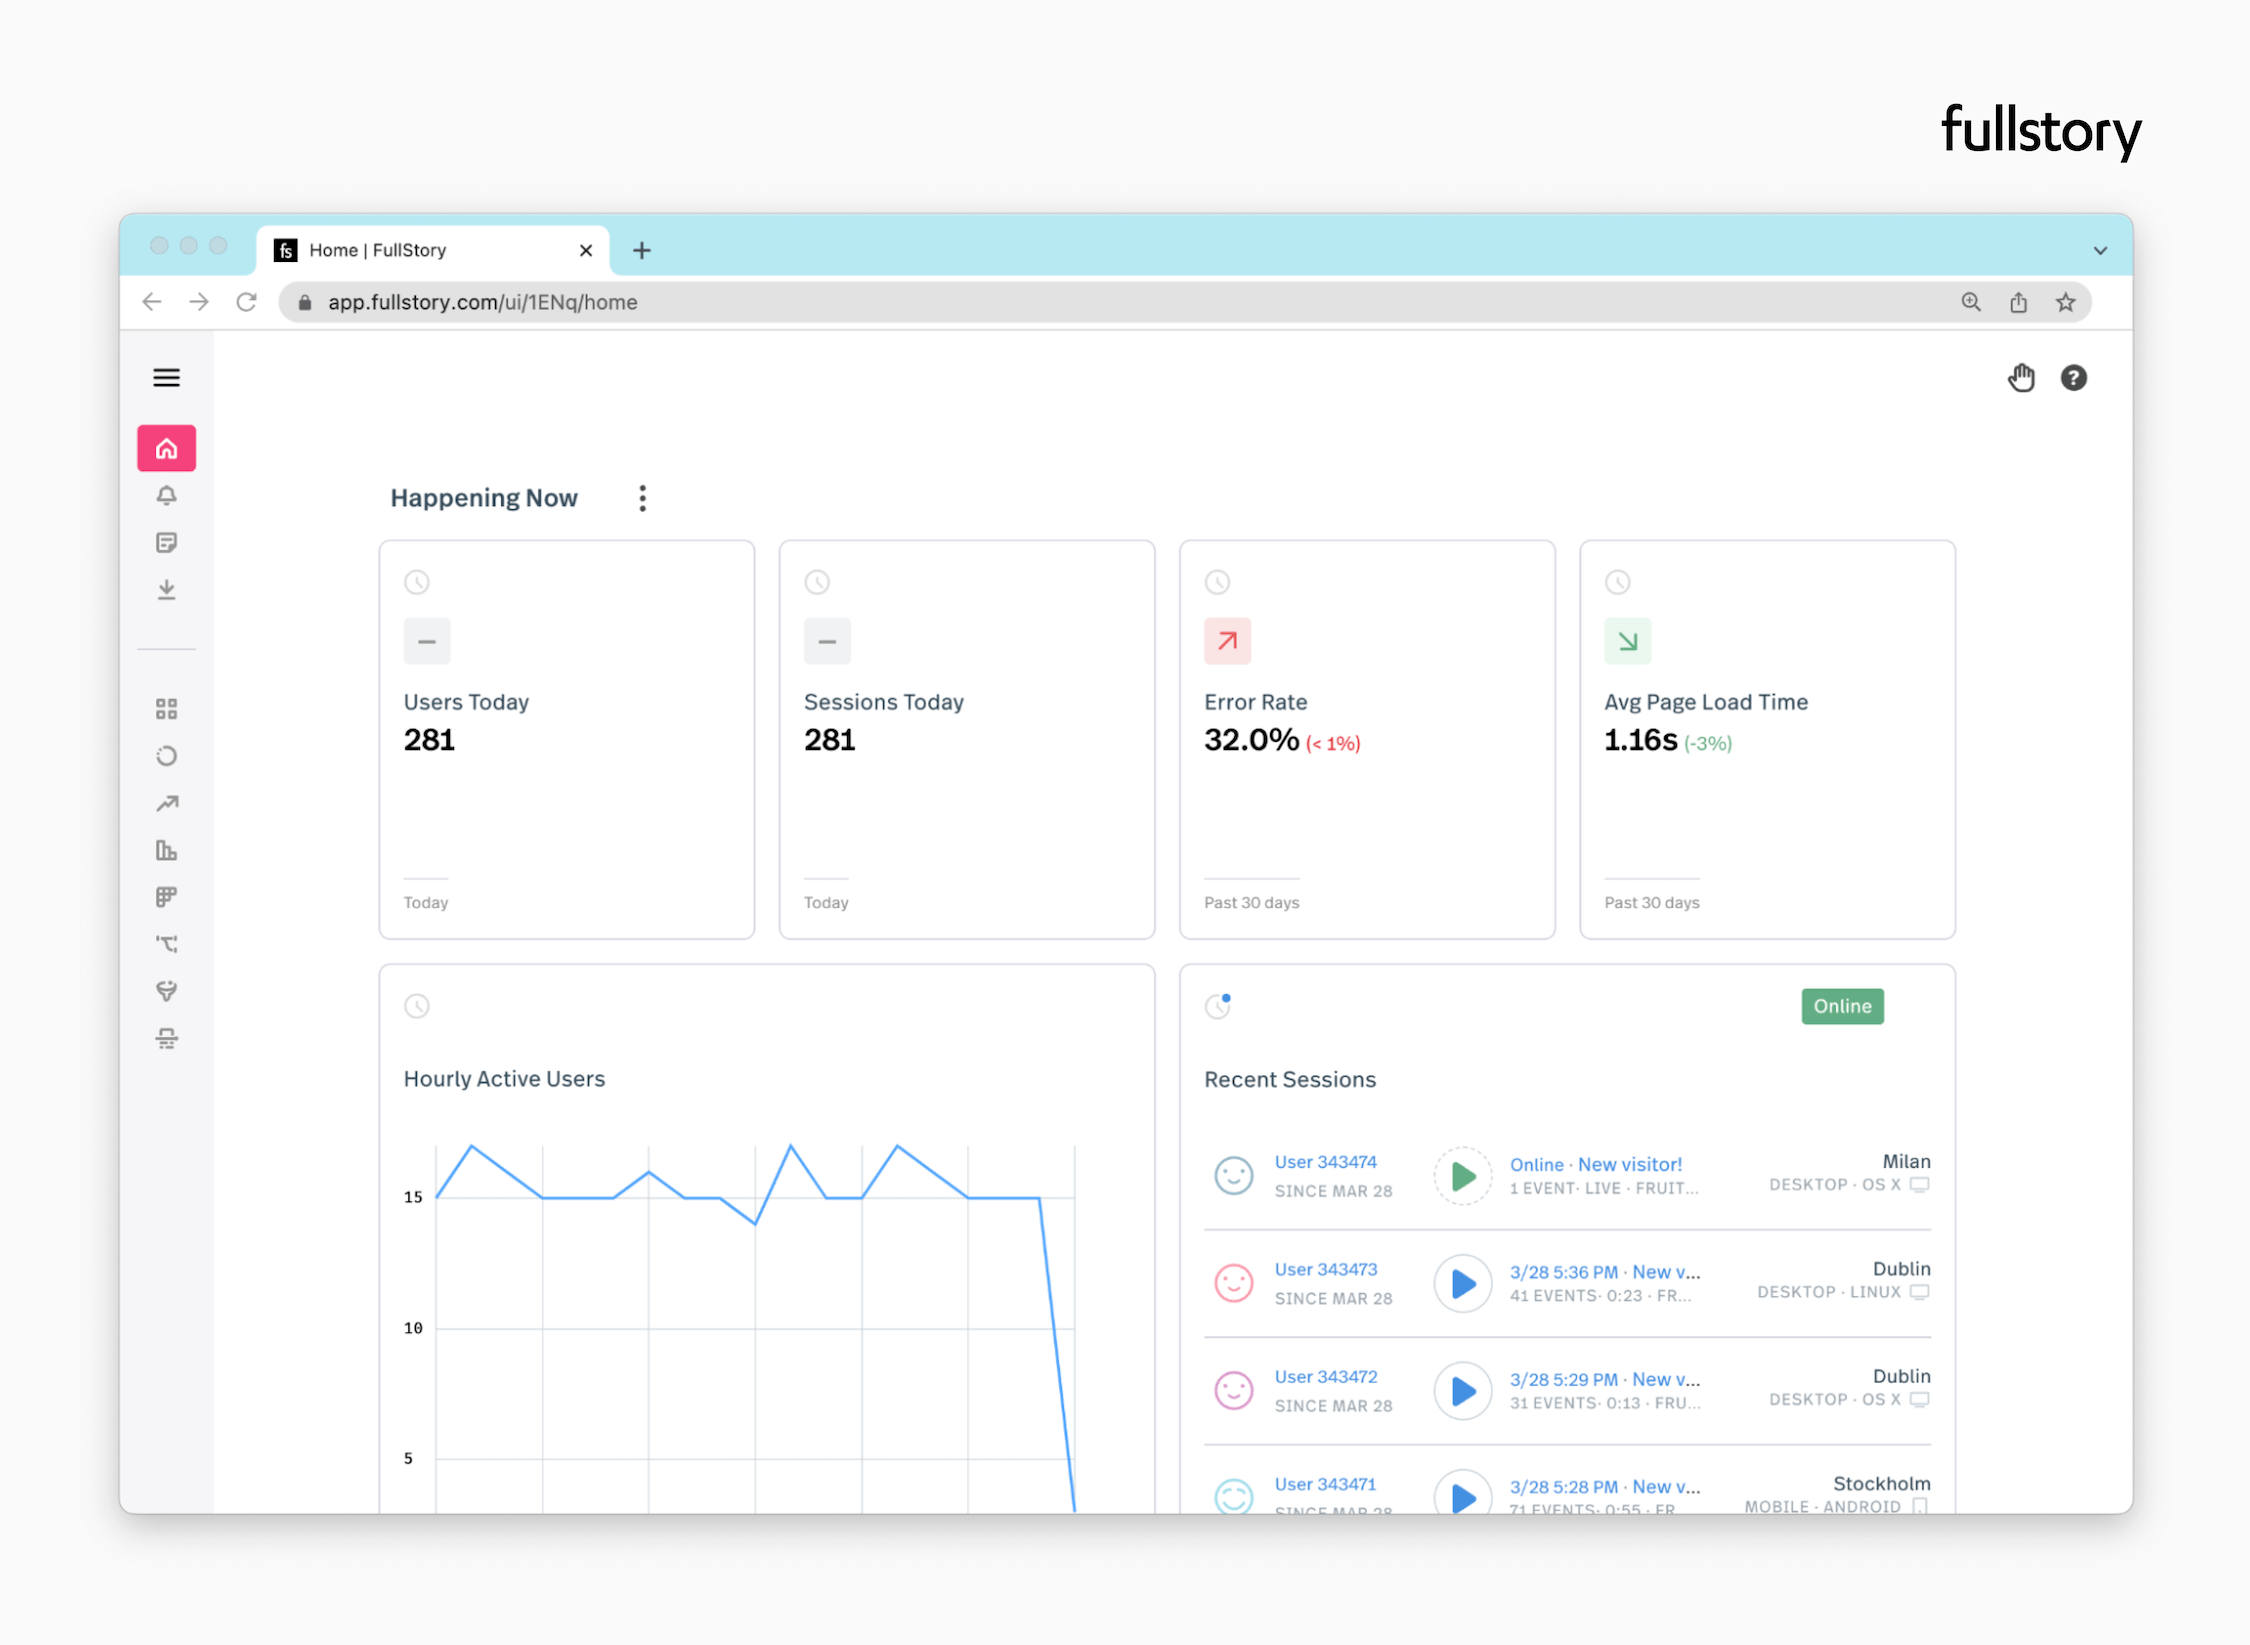Click the Heatmaps icon in sidebar
This screenshot has width=2250, height=1645.
point(166,896)
